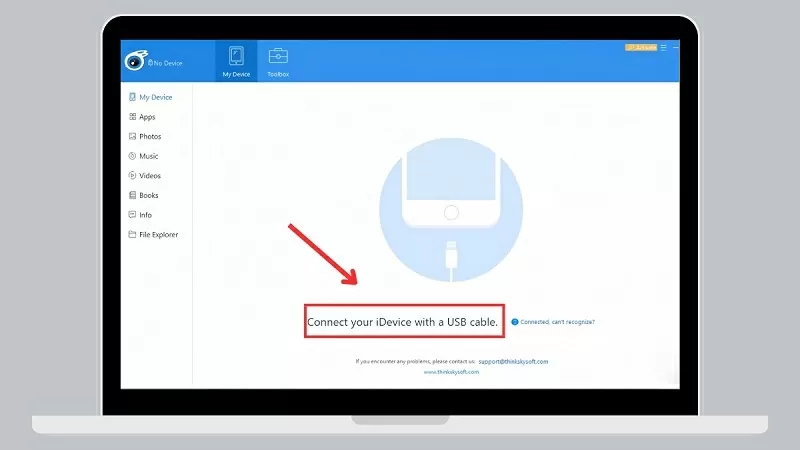Click the support@thinkskysoft.com email link
The width and height of the screenshot is (800, 450).
[x=513, y=361]
